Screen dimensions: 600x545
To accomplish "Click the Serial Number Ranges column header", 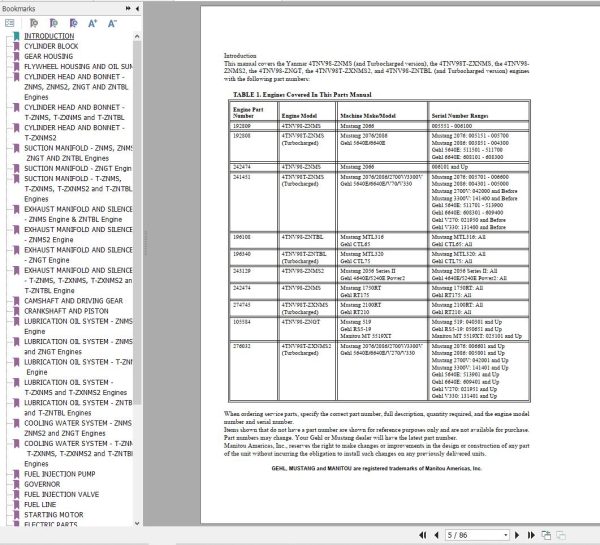I will 460,116.
